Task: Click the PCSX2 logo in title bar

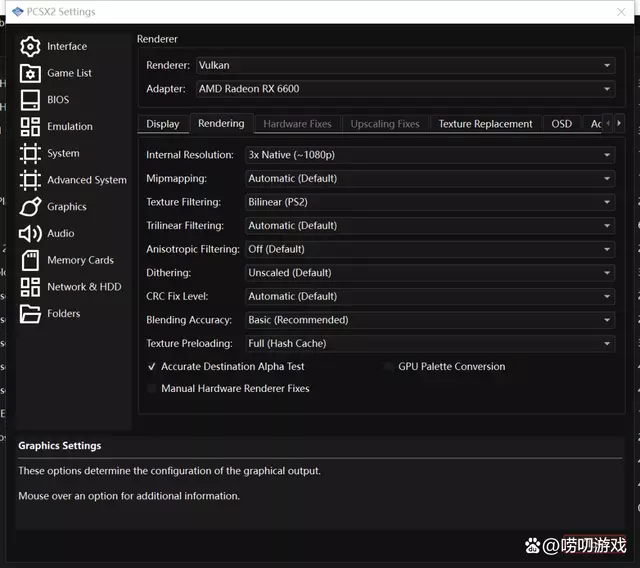Action: point(18,12)
